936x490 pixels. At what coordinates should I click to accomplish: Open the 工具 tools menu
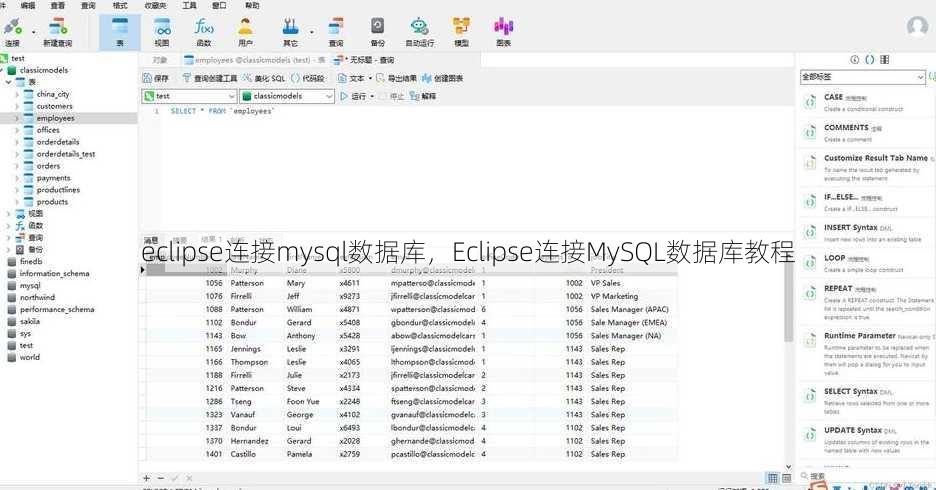[189, 5]
